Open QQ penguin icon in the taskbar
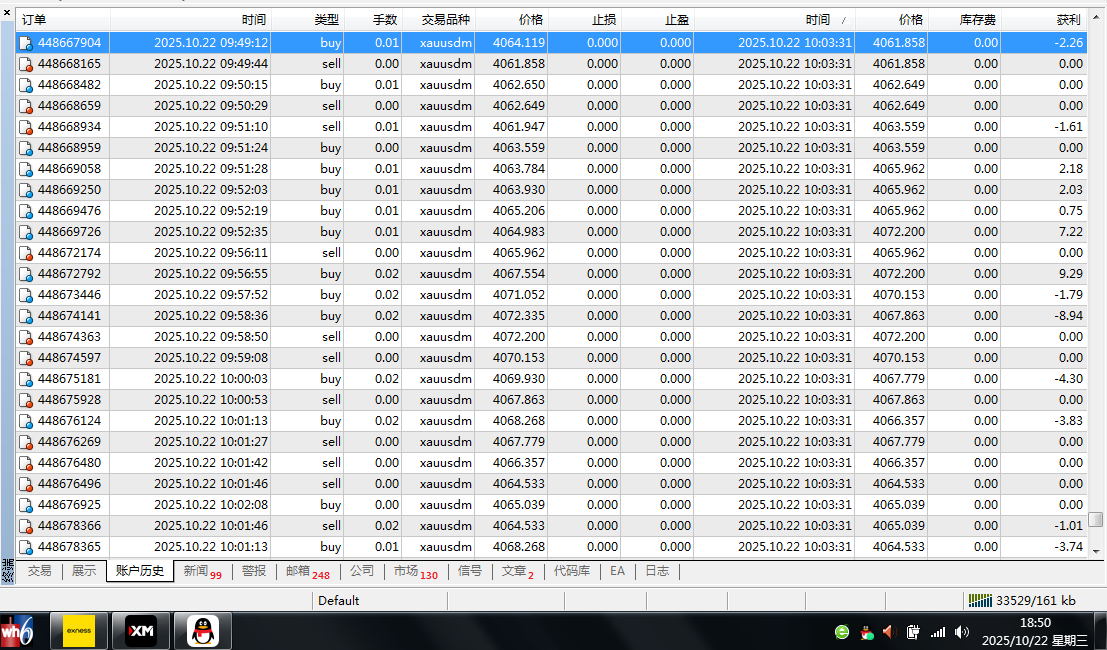Image resolution: width=1107 pixels, height=650 pixels. pyautogui.click(x=203, y=630)
